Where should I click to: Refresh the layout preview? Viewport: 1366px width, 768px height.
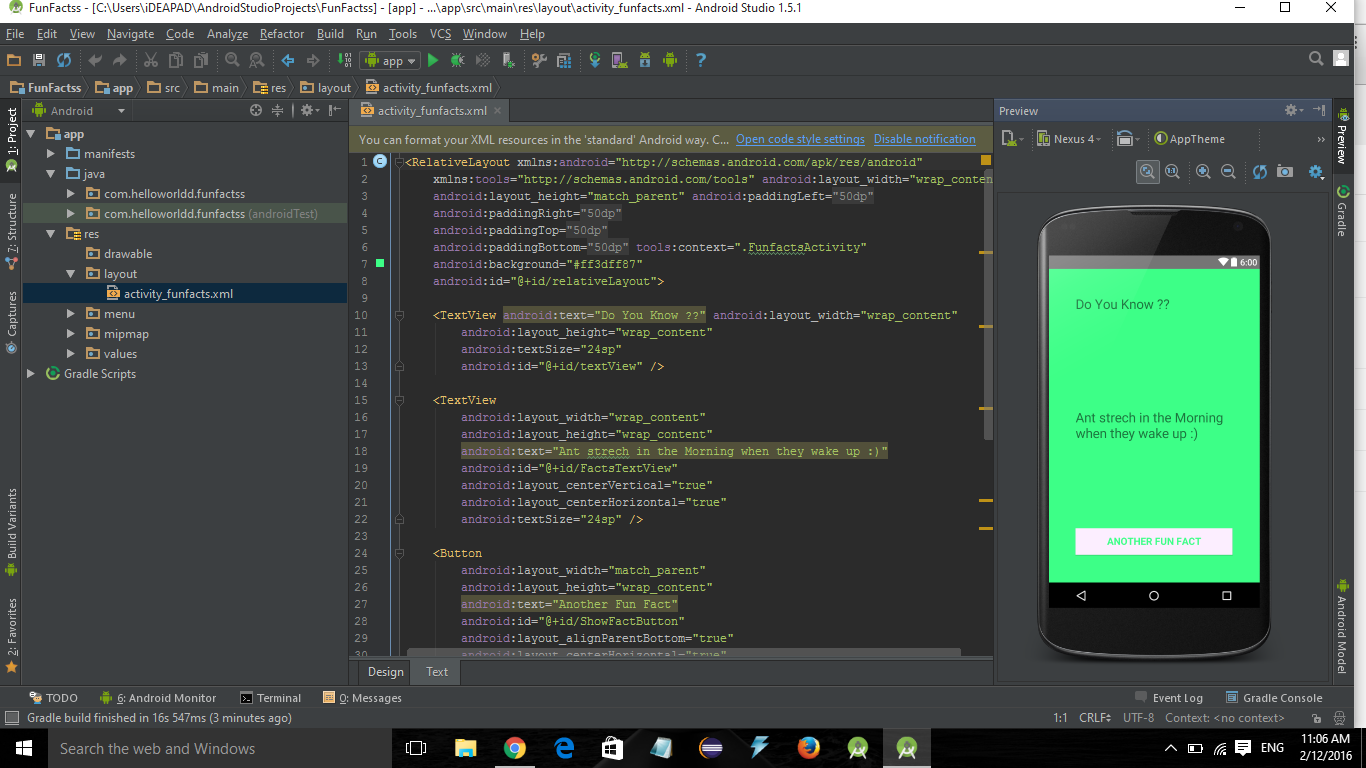pos(1260,172)
